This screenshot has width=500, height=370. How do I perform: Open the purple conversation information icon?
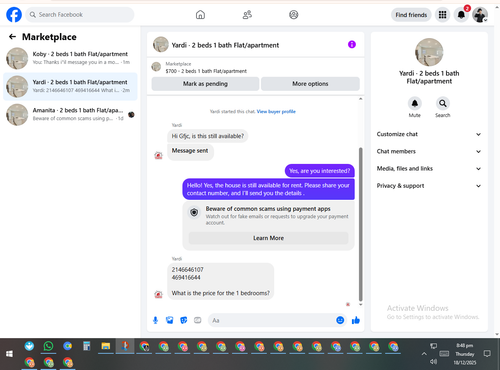point(352,44)
